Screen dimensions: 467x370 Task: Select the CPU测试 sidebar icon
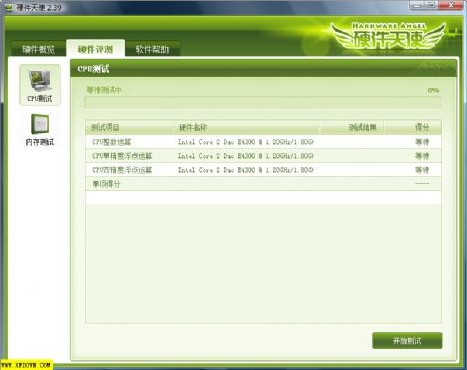[x=40, y=85]
